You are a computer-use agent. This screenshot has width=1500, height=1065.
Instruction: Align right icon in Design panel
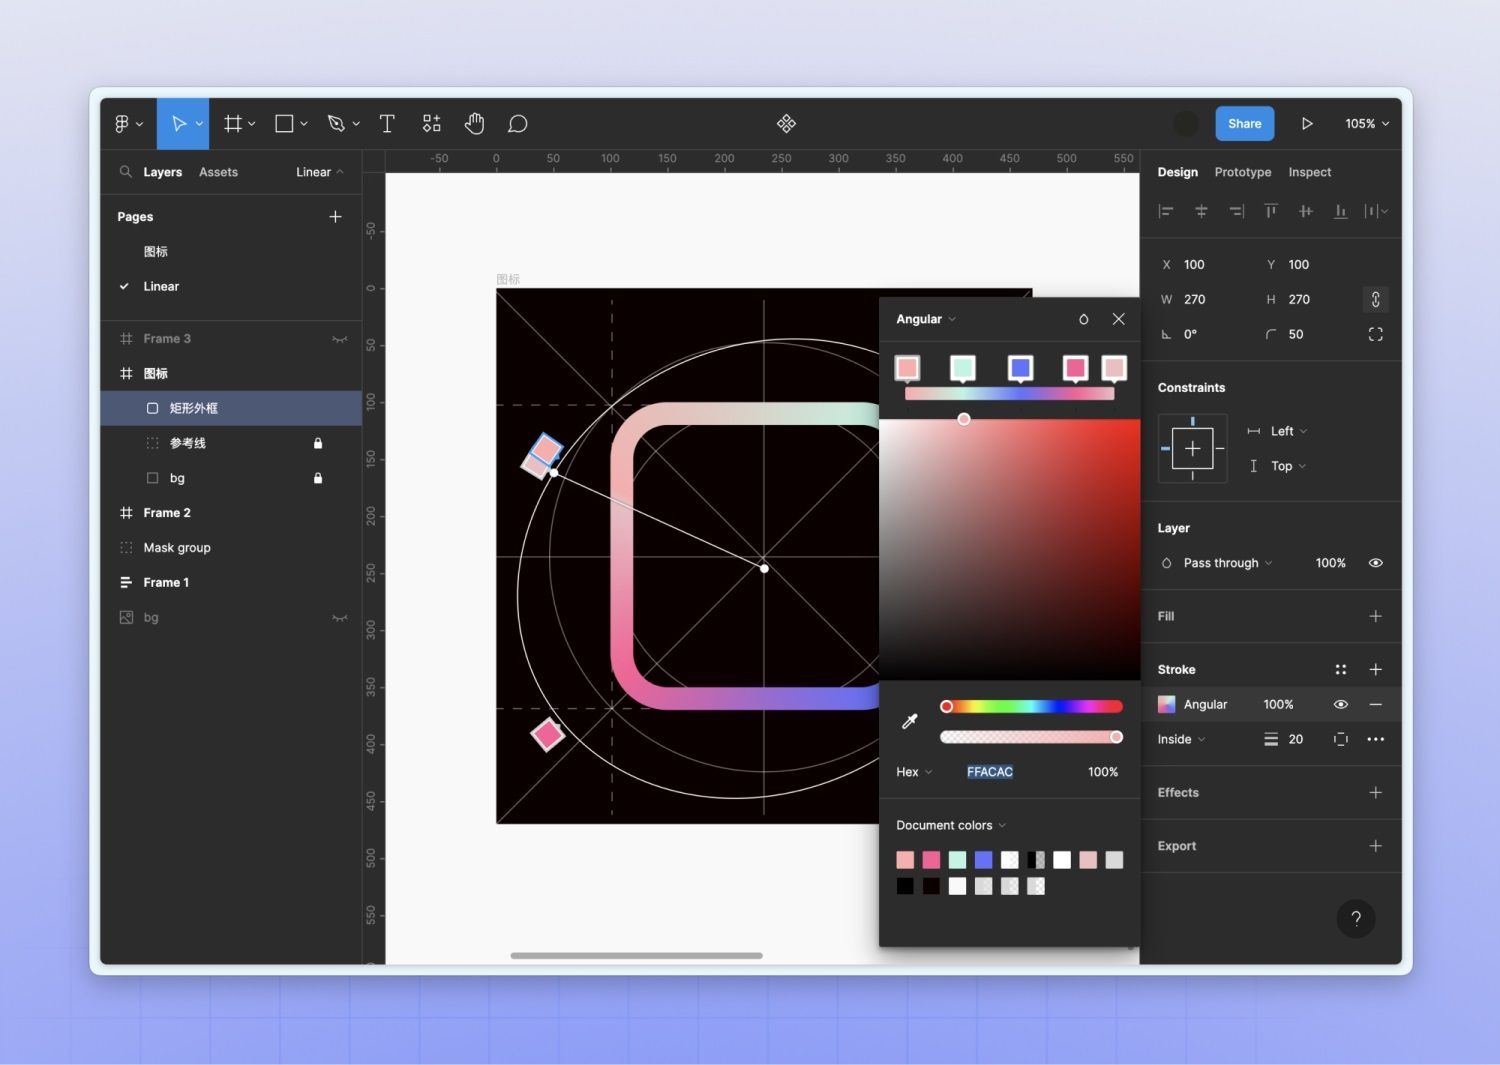(x=1237, y=211)
